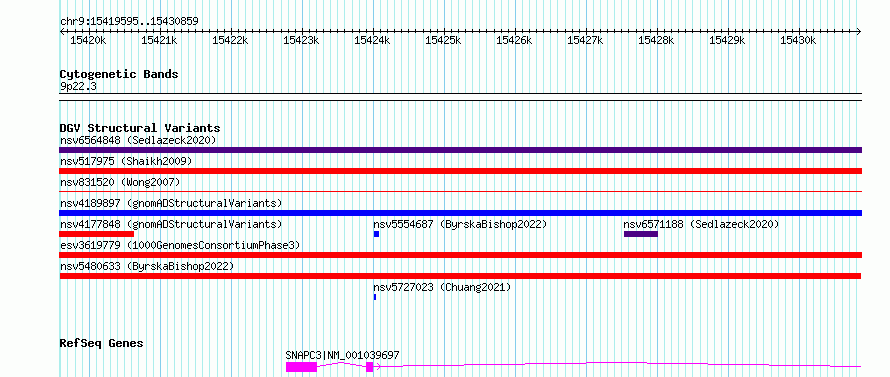Screen dimensions: 890x377
Task: Click the DGV Structural Variants track title
Action: (140, 128)
